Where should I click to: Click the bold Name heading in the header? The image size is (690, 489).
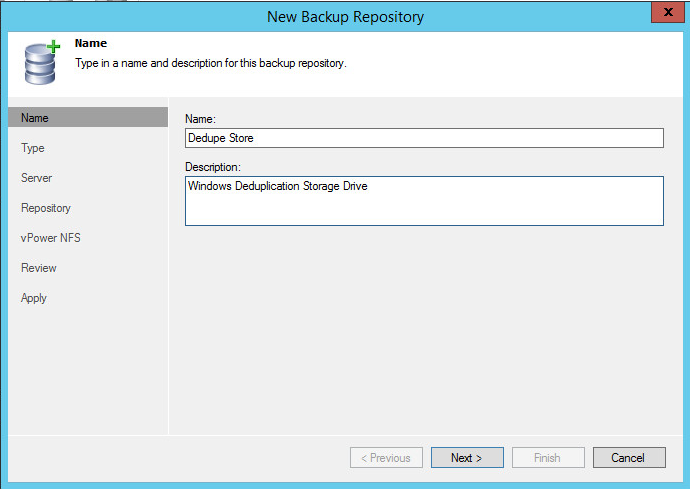[x=91, y=43]
